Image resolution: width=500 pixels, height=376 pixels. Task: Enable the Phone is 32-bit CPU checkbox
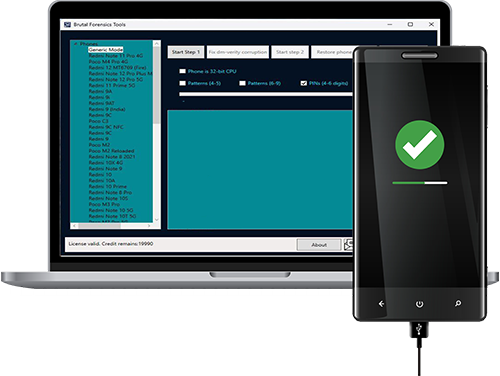182,71
